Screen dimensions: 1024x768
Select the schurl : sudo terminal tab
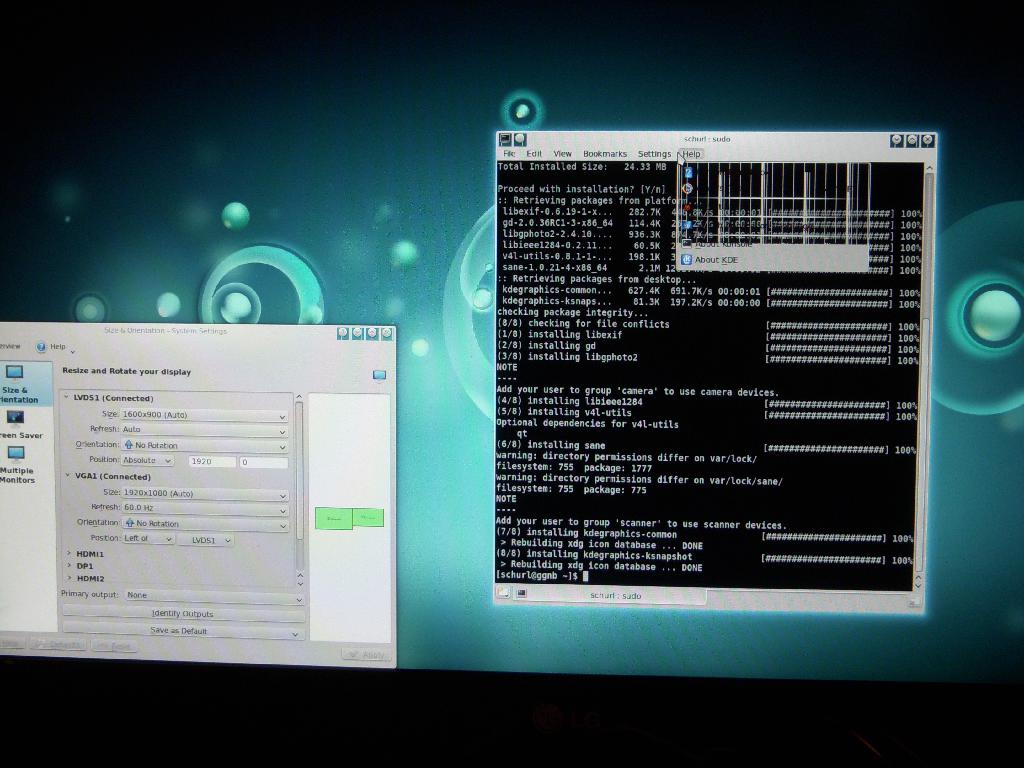[x=614, y=595]
